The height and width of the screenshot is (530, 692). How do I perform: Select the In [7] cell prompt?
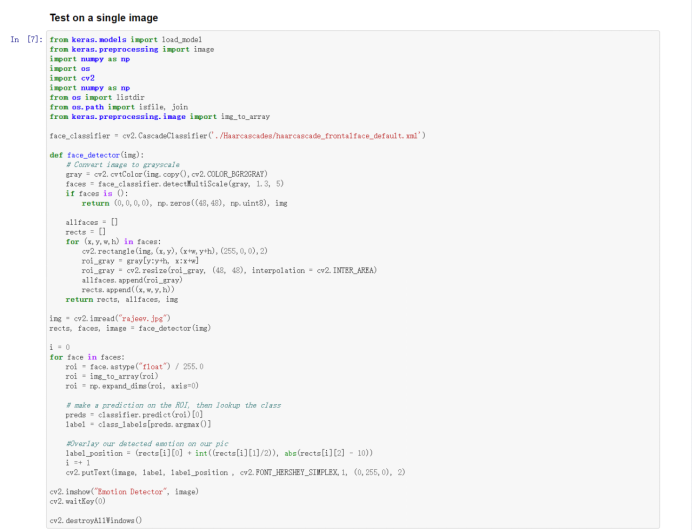click(26, 39)
